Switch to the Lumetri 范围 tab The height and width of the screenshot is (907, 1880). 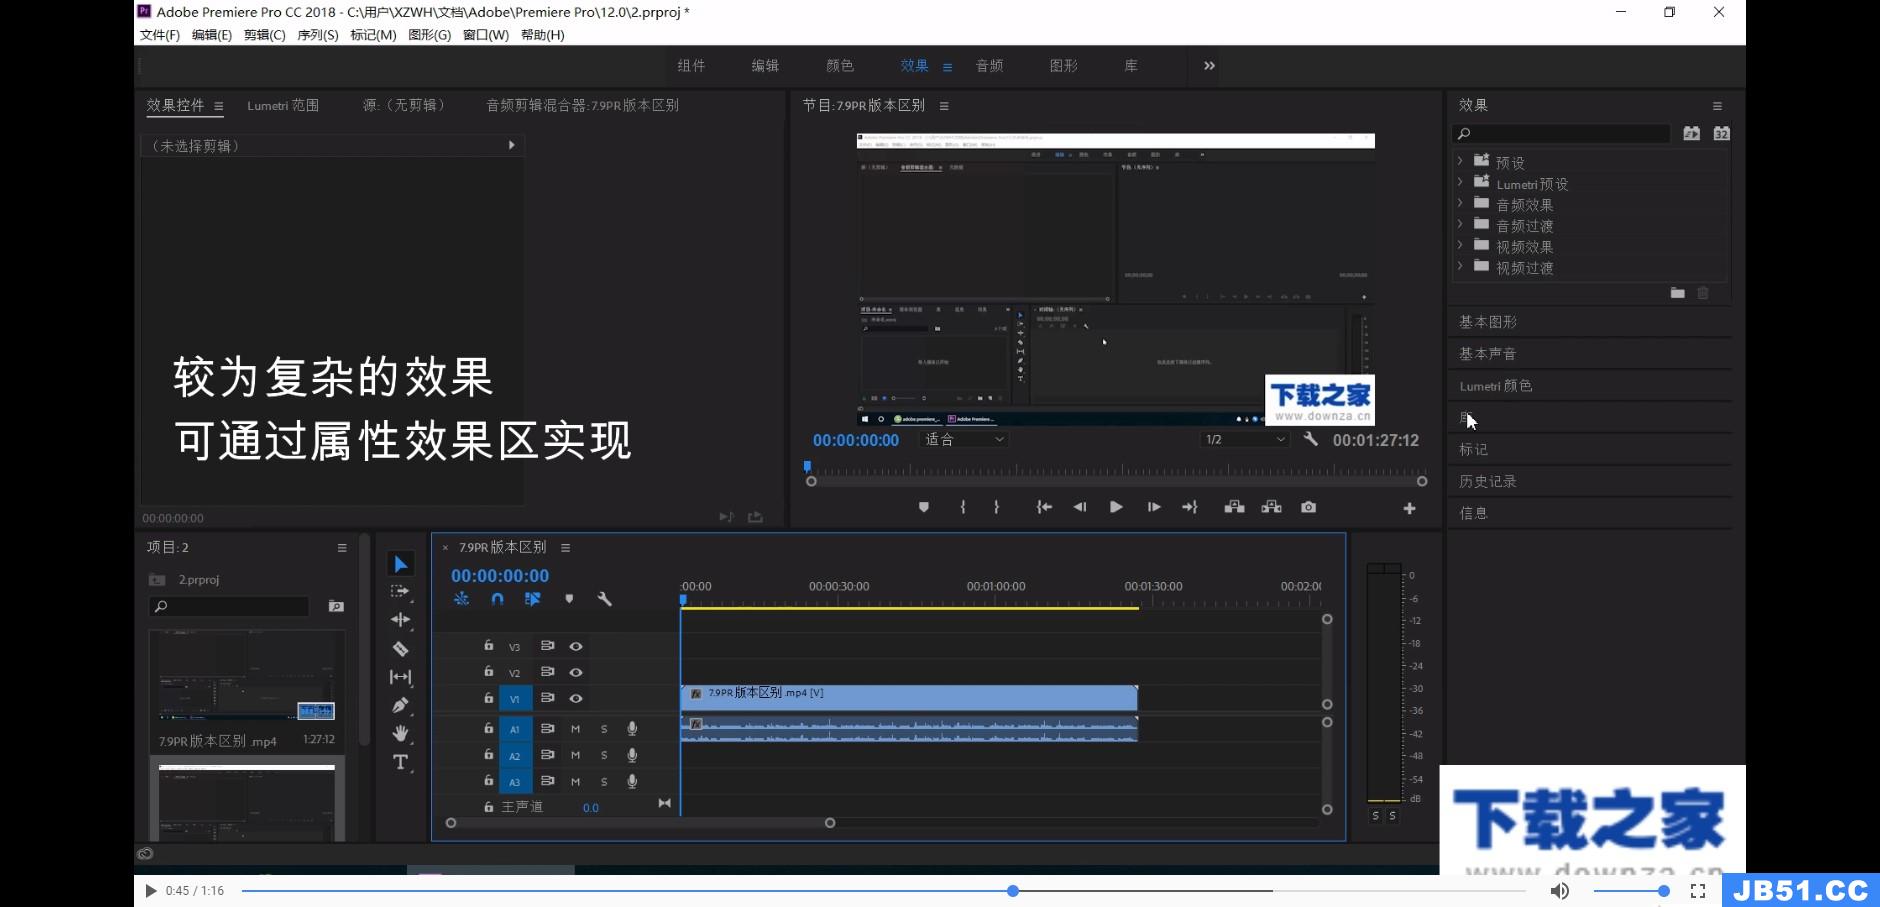[283, 105]
